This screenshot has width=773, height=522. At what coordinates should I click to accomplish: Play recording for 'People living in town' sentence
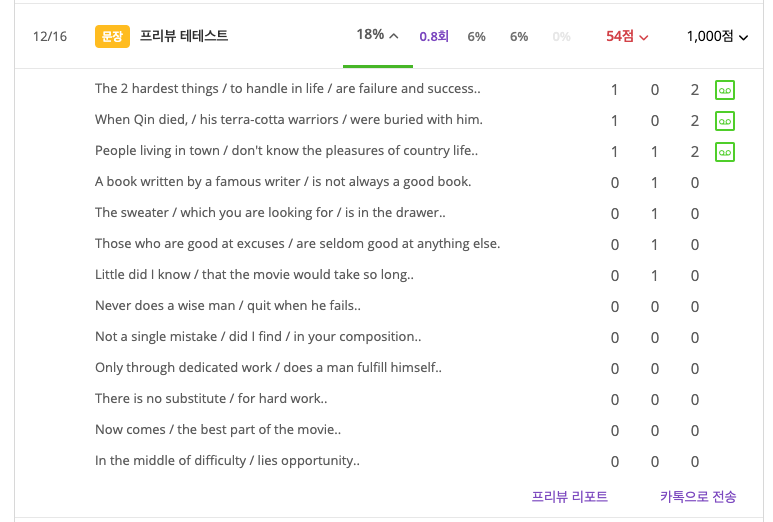725,152
